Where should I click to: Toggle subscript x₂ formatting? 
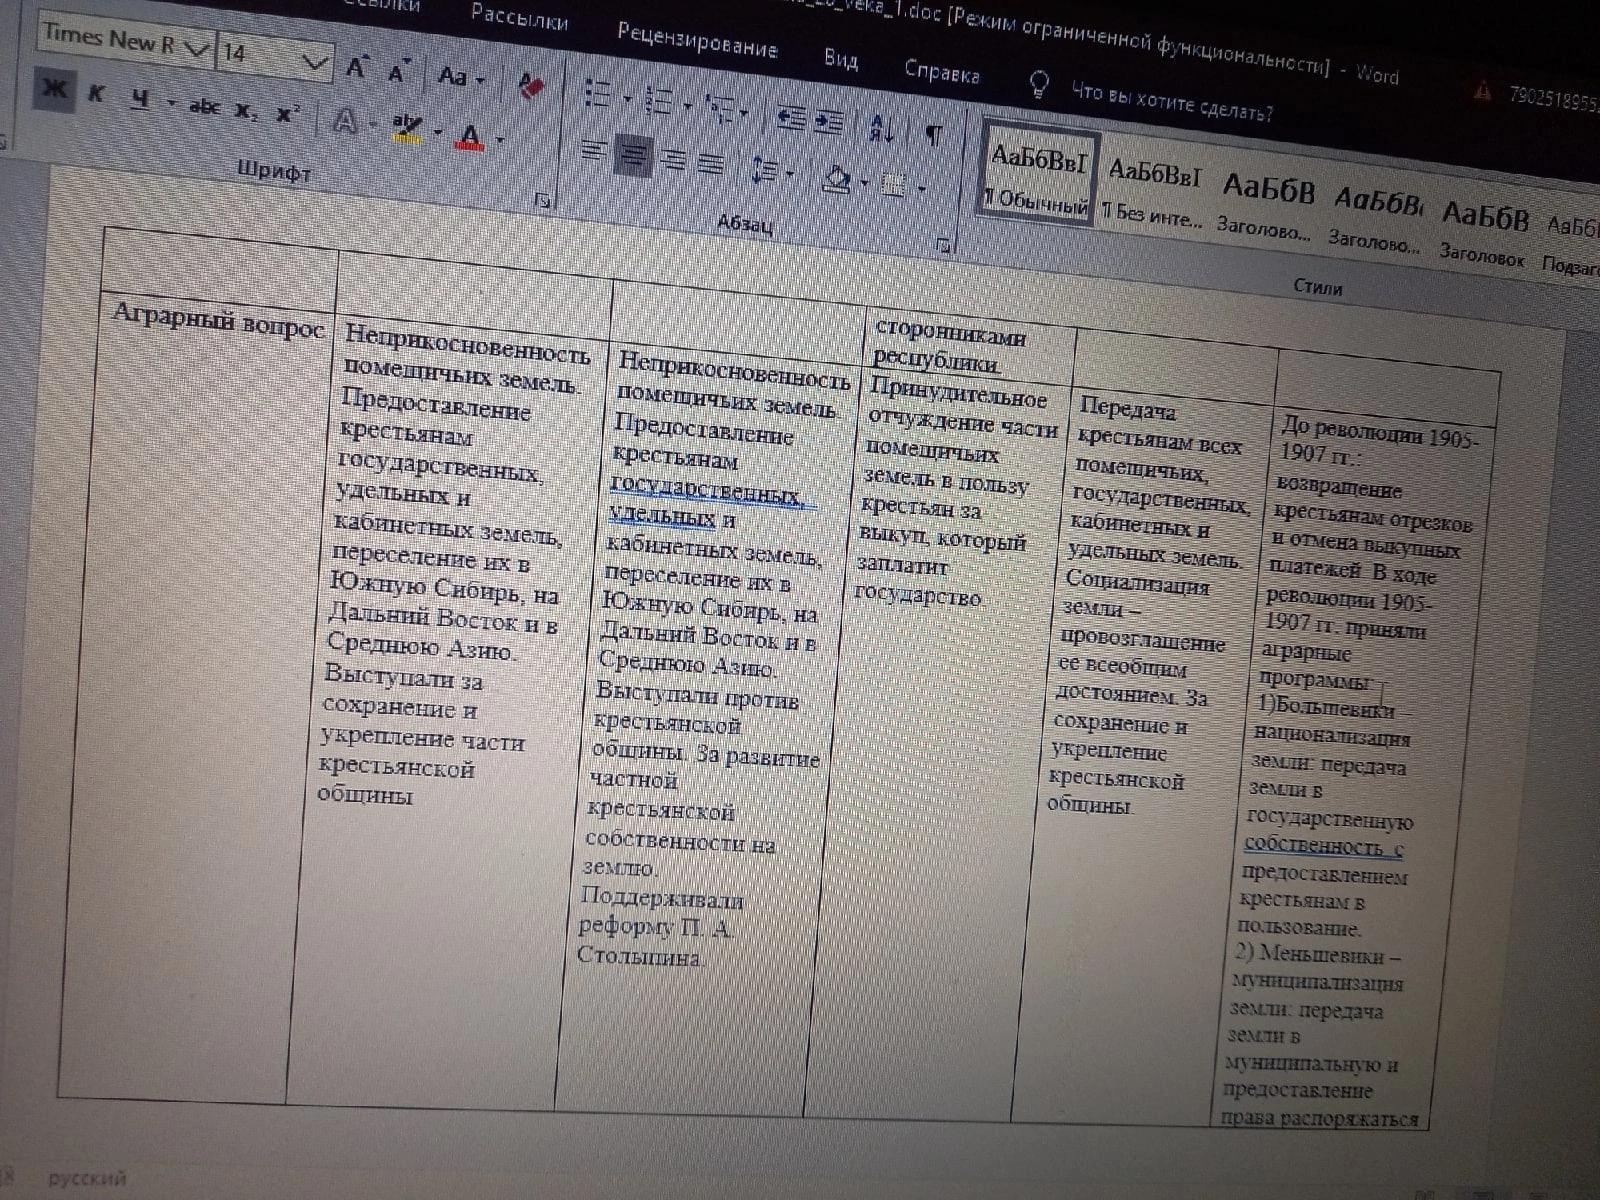[246, 110]
